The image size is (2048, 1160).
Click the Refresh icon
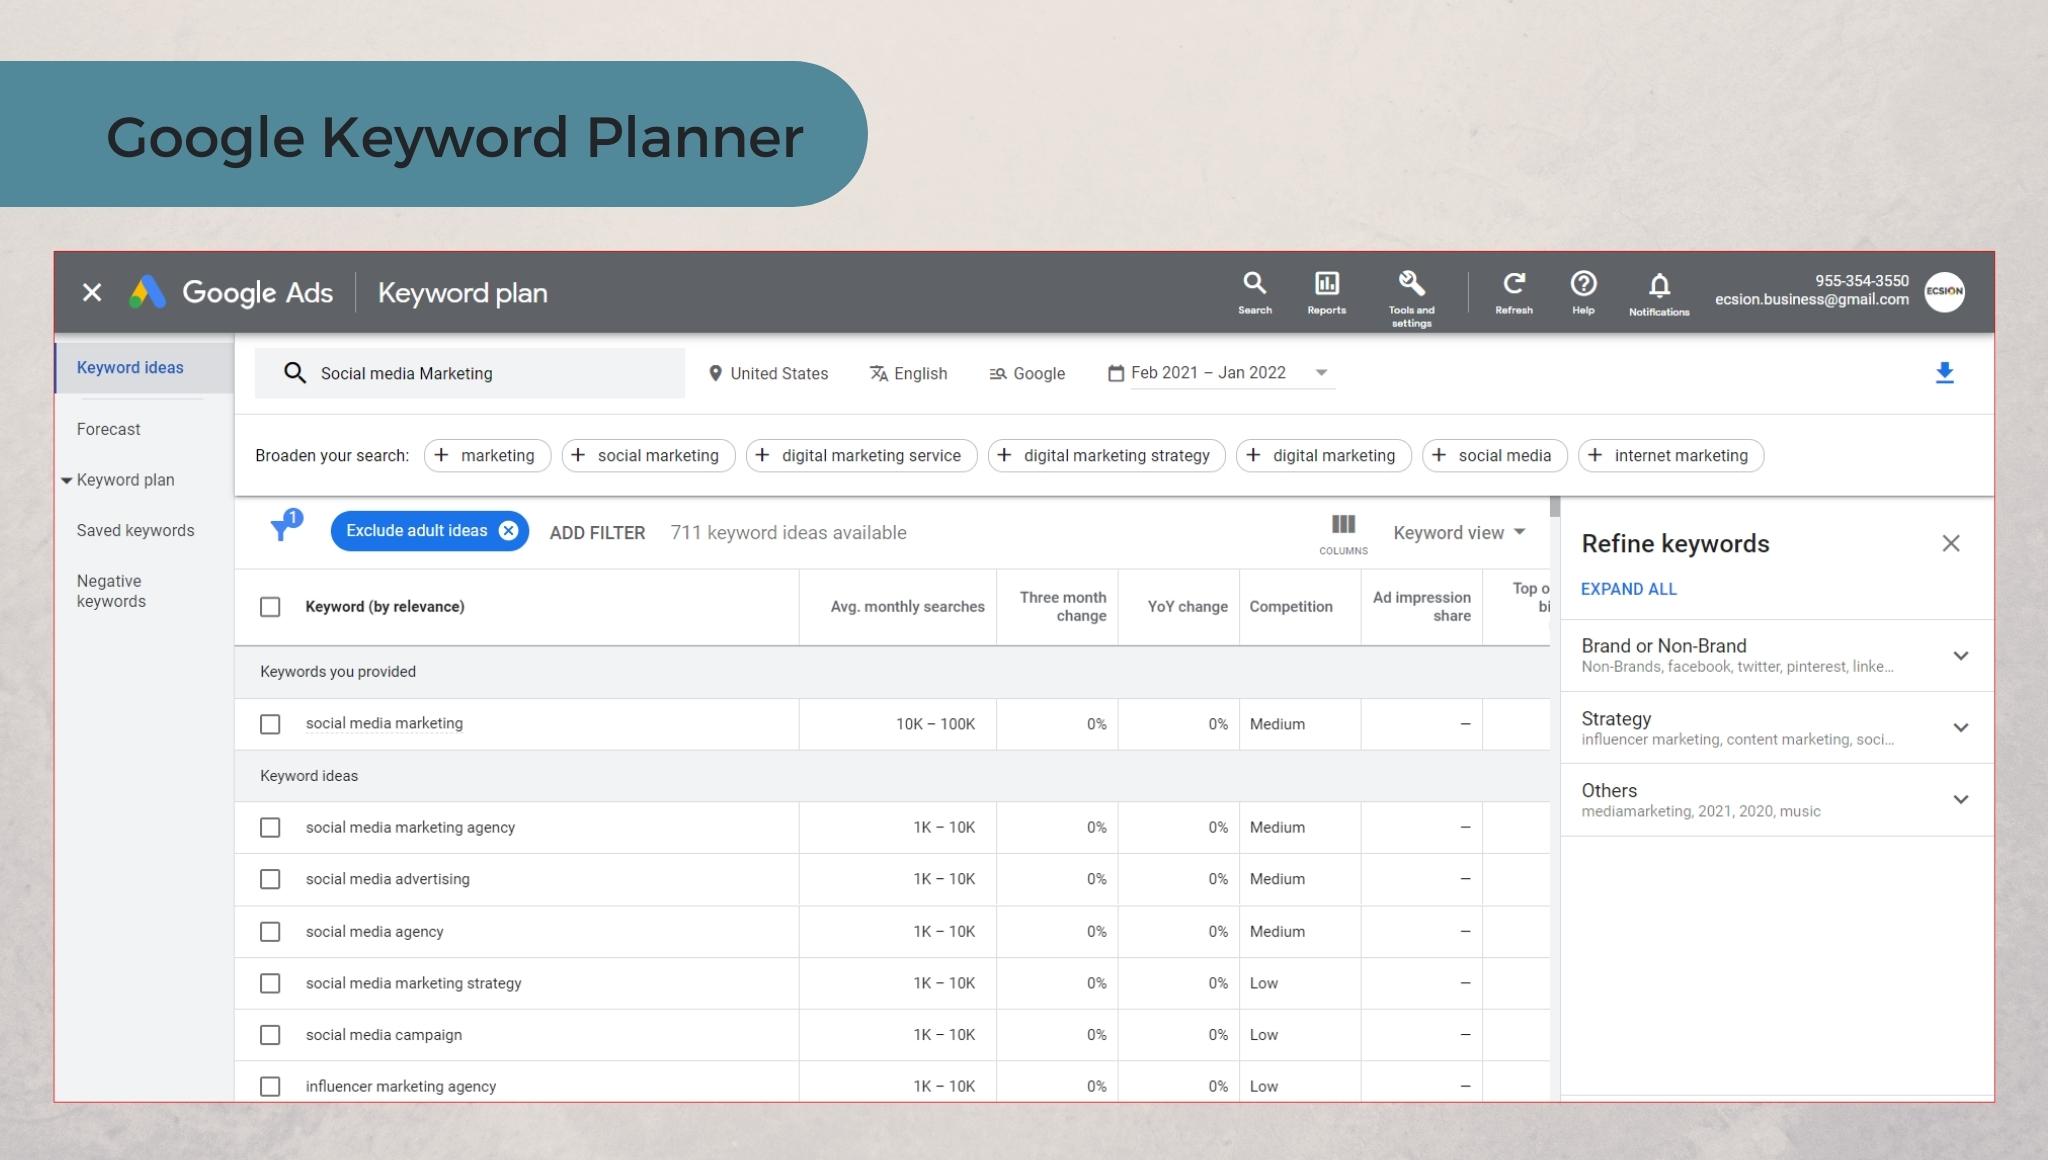pos(1513,292)
